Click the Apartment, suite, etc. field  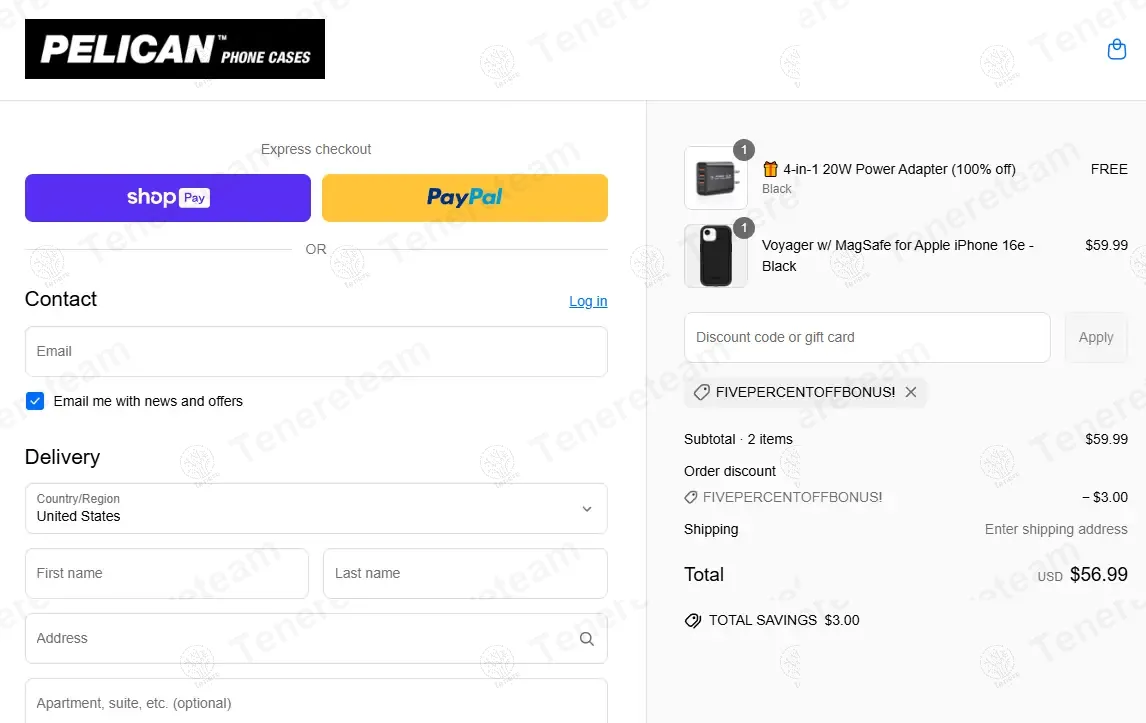(316, 702)
